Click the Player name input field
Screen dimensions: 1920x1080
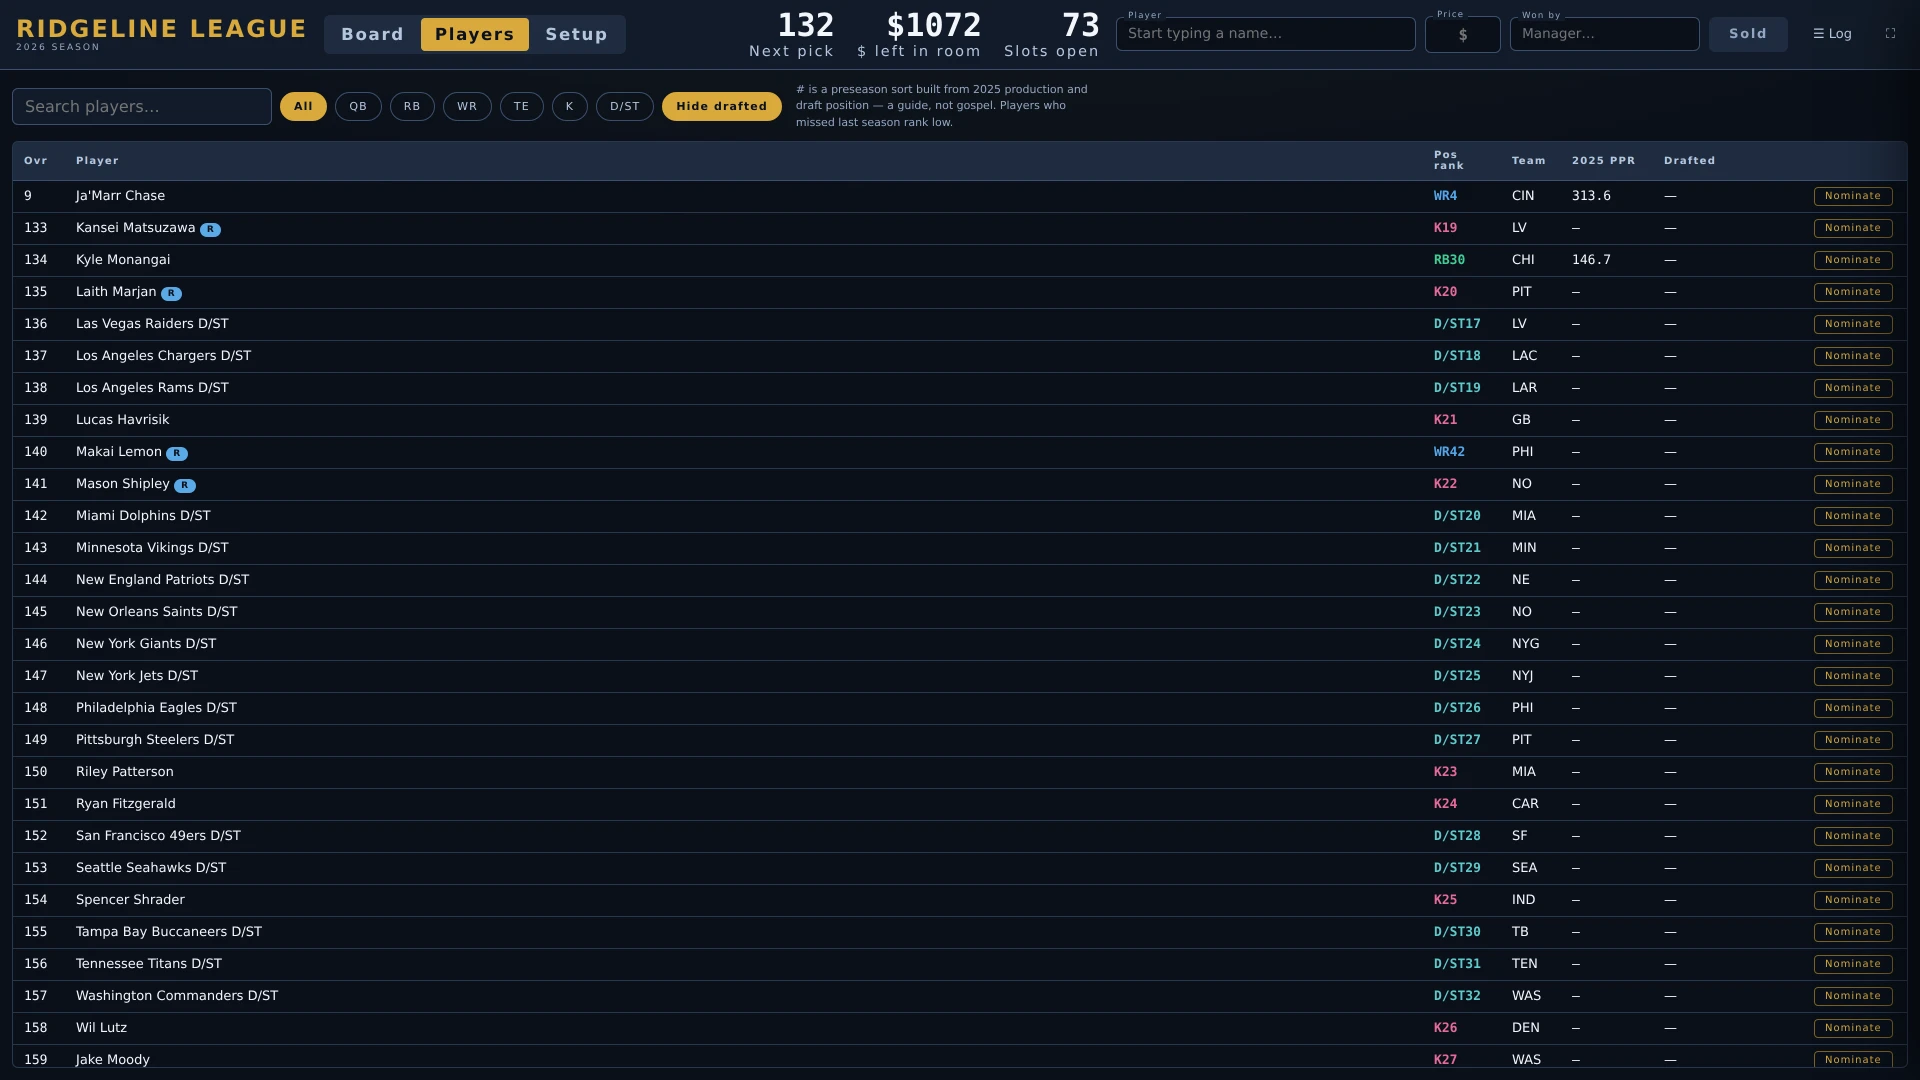coord(1265,34)
